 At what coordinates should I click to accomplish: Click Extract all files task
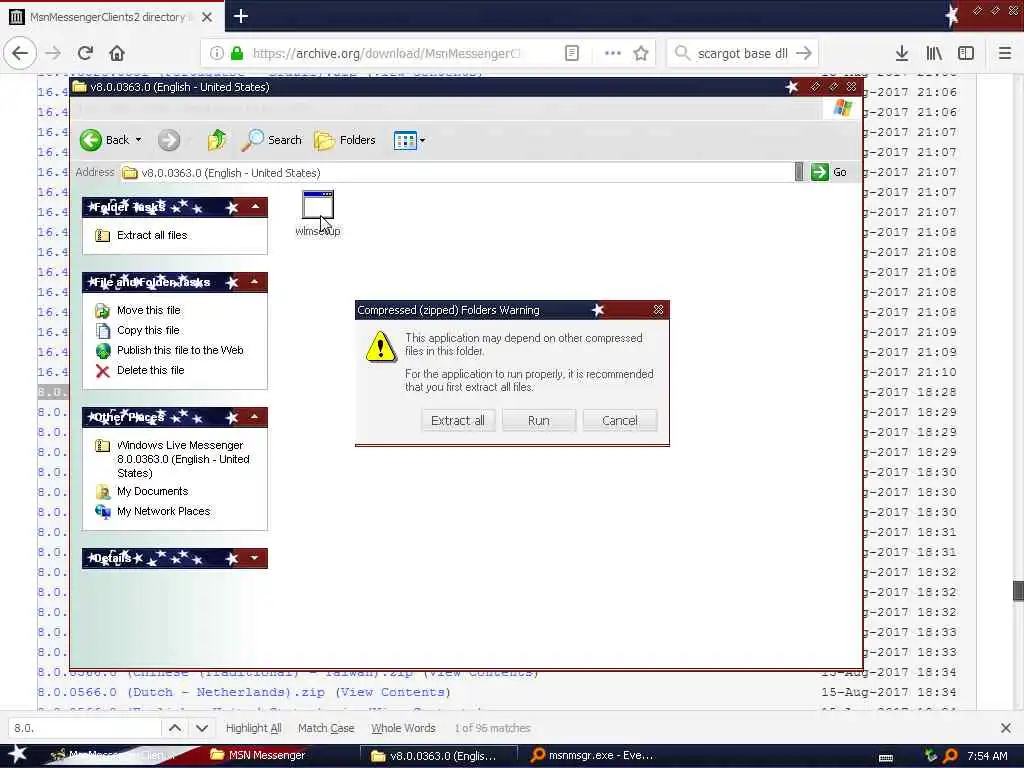152,235
